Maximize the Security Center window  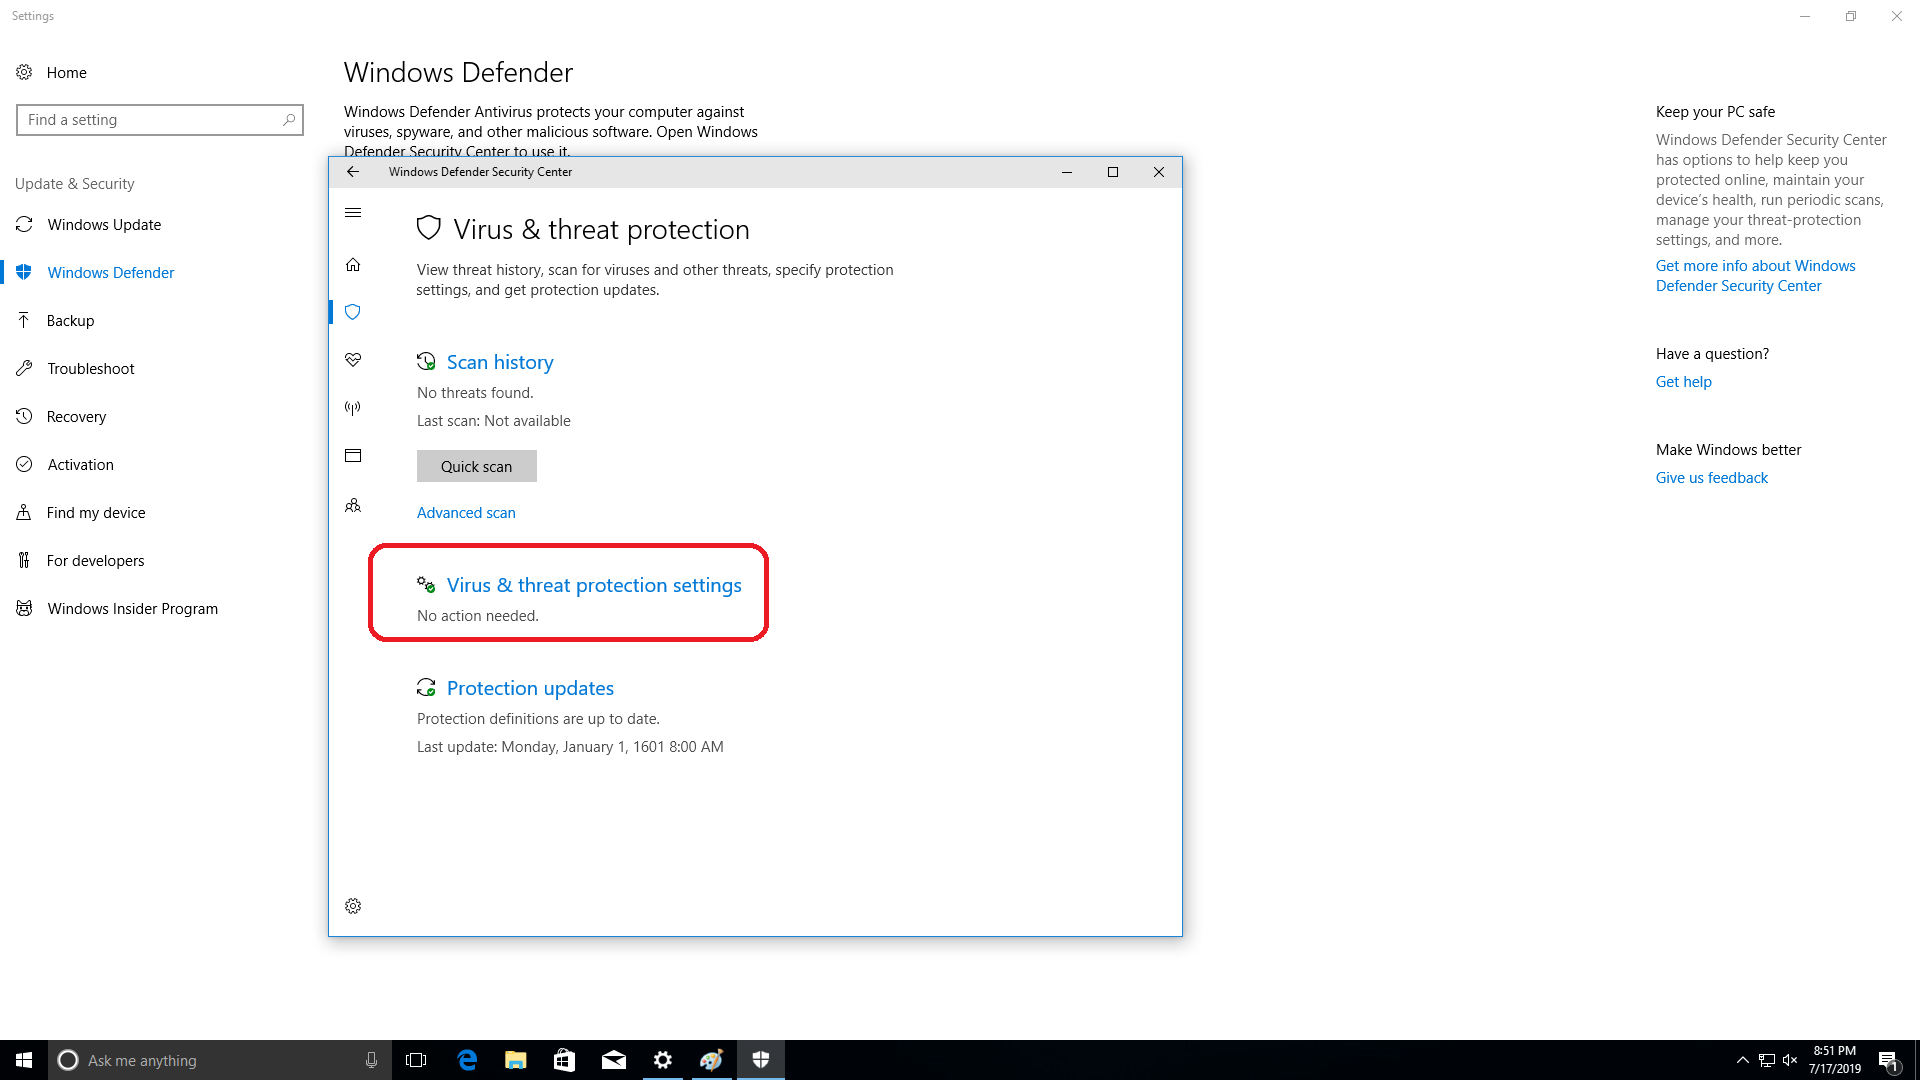1113,172
